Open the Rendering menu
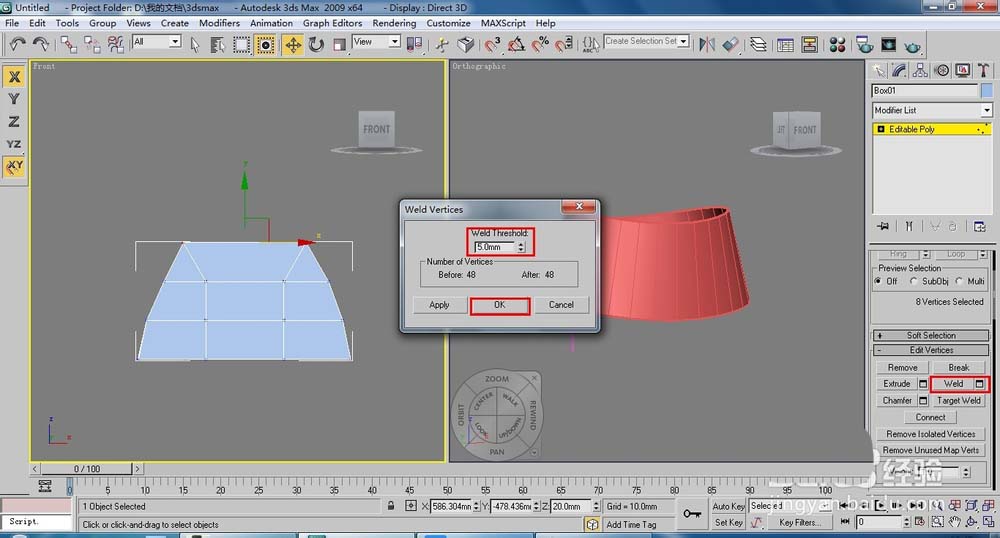Viewport: 1000px width, 538px height. (394, 23)
